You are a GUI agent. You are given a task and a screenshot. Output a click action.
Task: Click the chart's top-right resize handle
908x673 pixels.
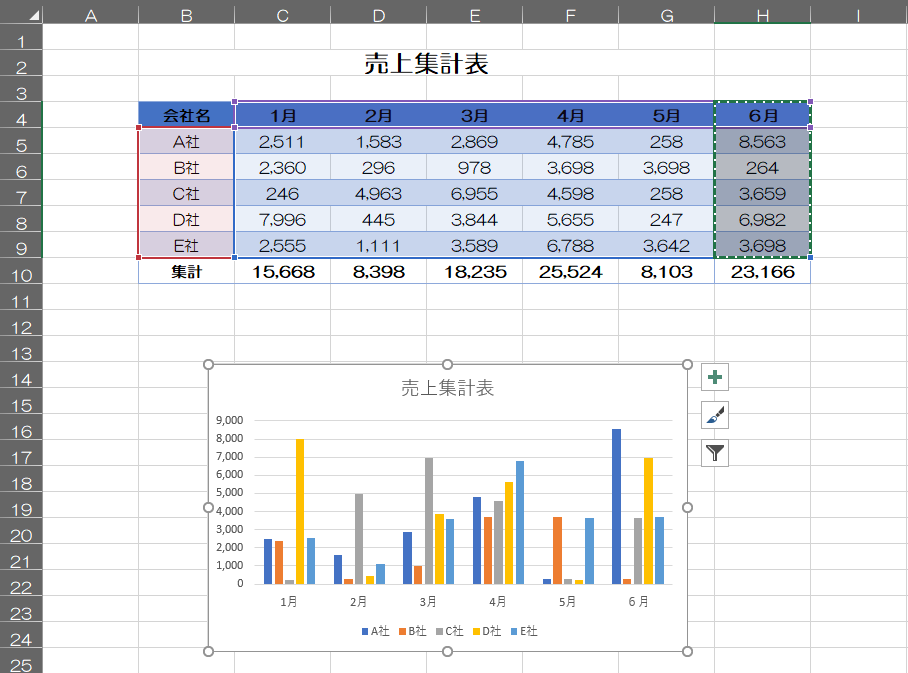pyautogui.click(x=687, y=364)
